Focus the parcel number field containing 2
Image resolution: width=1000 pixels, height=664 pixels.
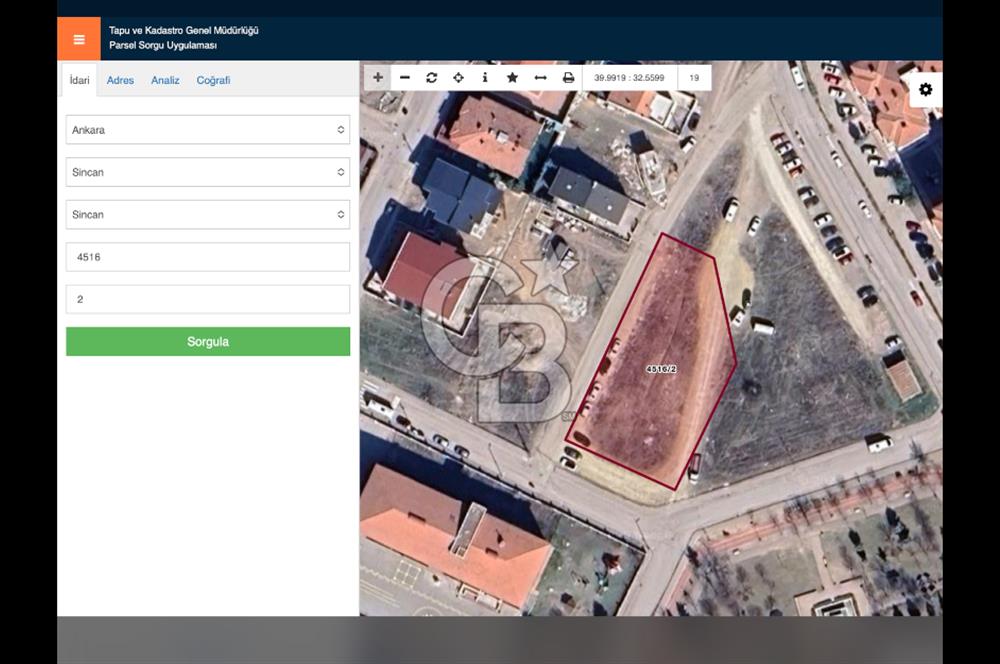pos(208,299)
